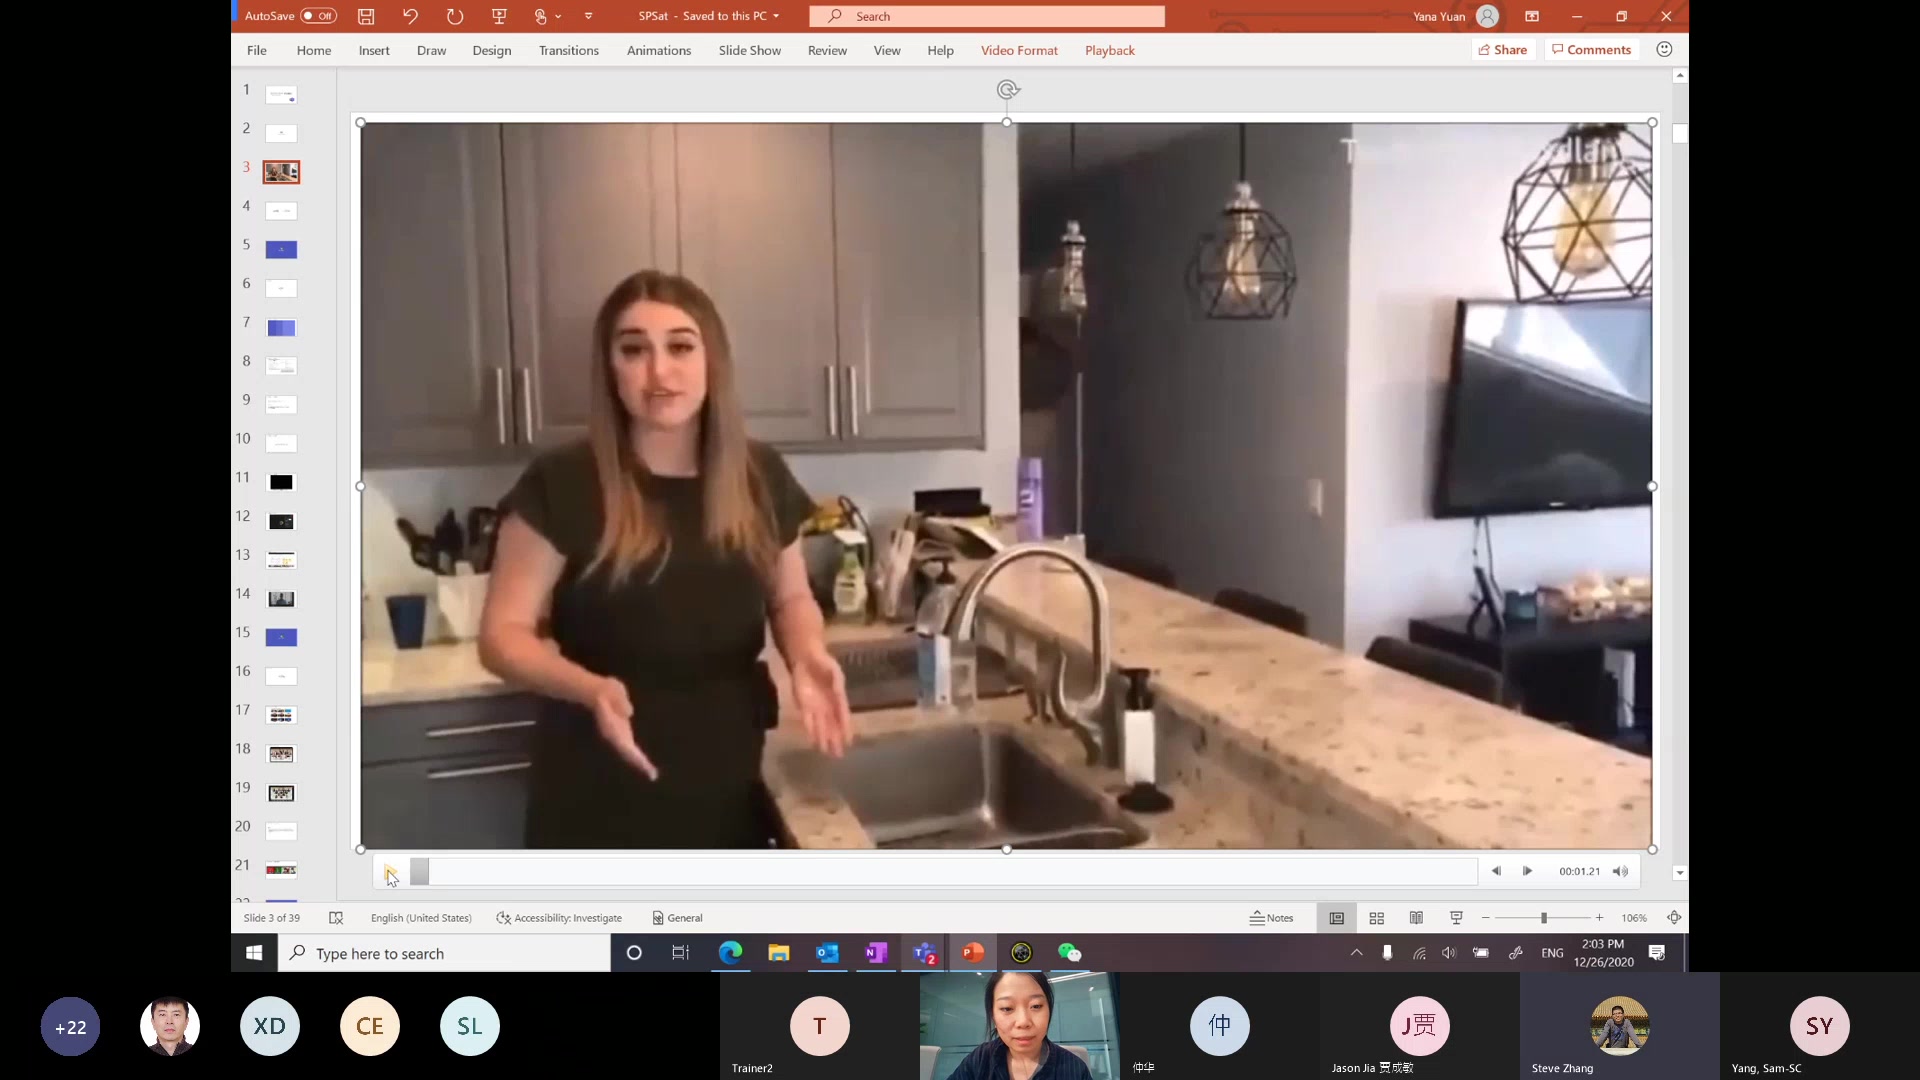Mute the video volume icon
Screen dimensions: 1920x1080
1620,871
